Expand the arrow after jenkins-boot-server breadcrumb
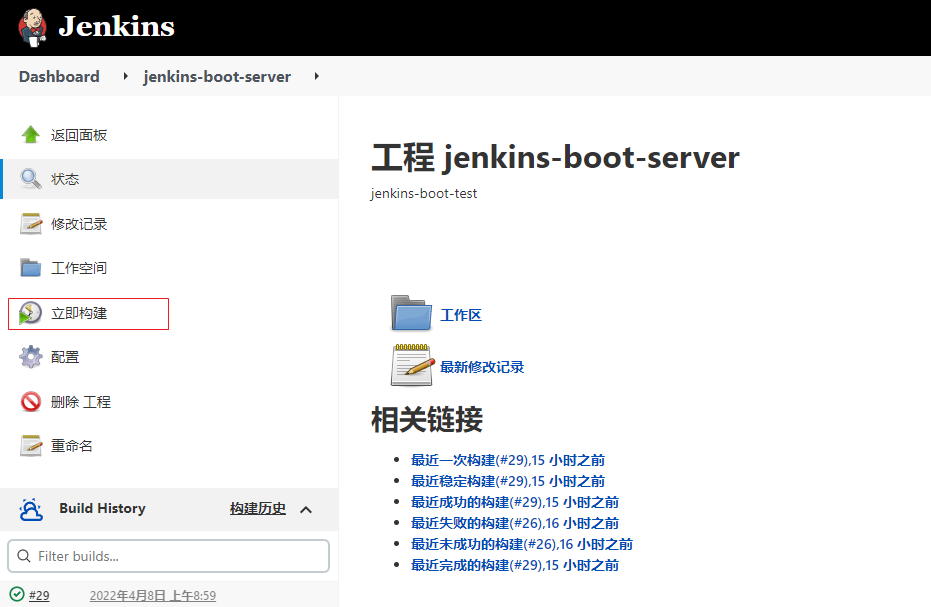This screenshot has width=931, height=607. (316, 76)
